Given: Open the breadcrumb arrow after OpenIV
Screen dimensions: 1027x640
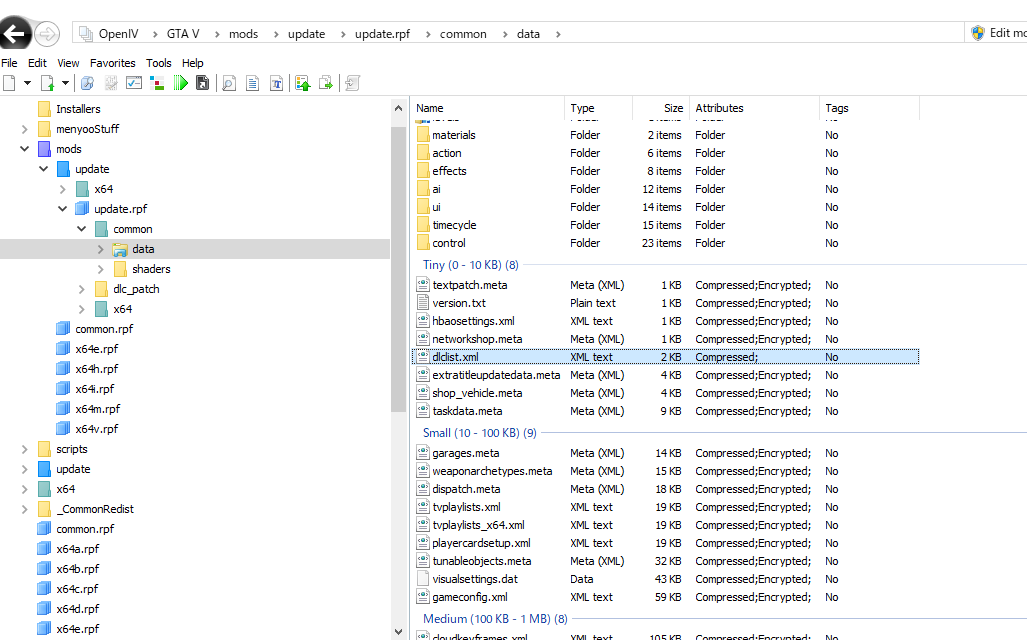Looking at the screenshot, I should pyautogui.click(x=155, y=34).
